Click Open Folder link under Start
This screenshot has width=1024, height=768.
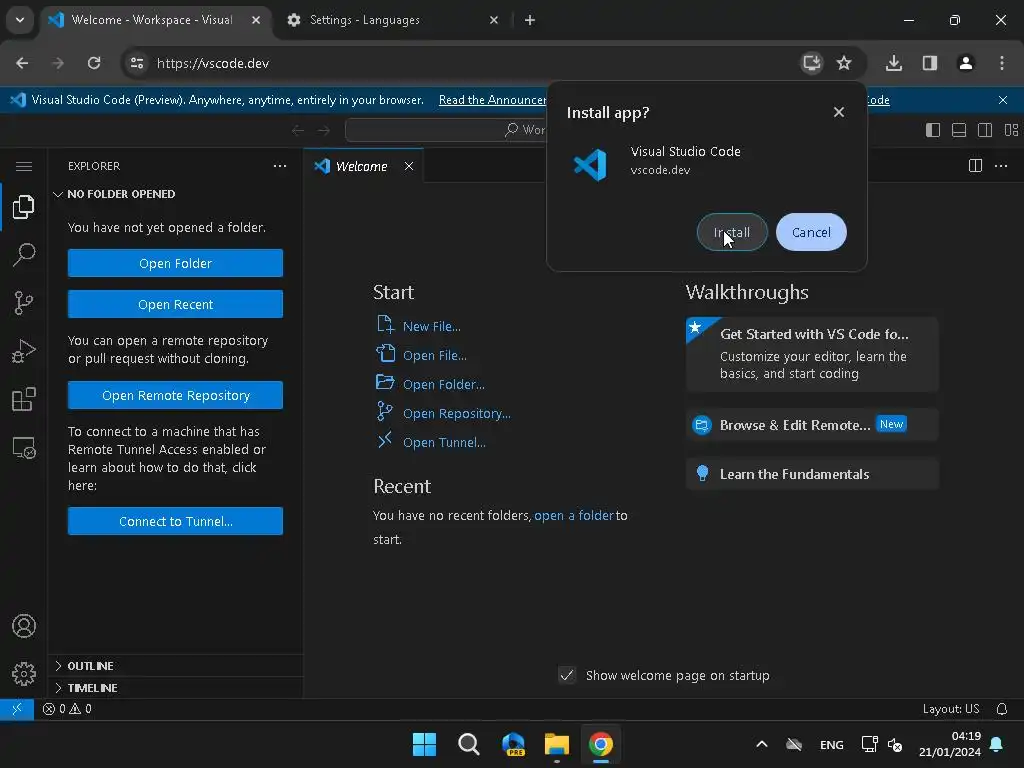pyautogui.click(x=443, y=384)
